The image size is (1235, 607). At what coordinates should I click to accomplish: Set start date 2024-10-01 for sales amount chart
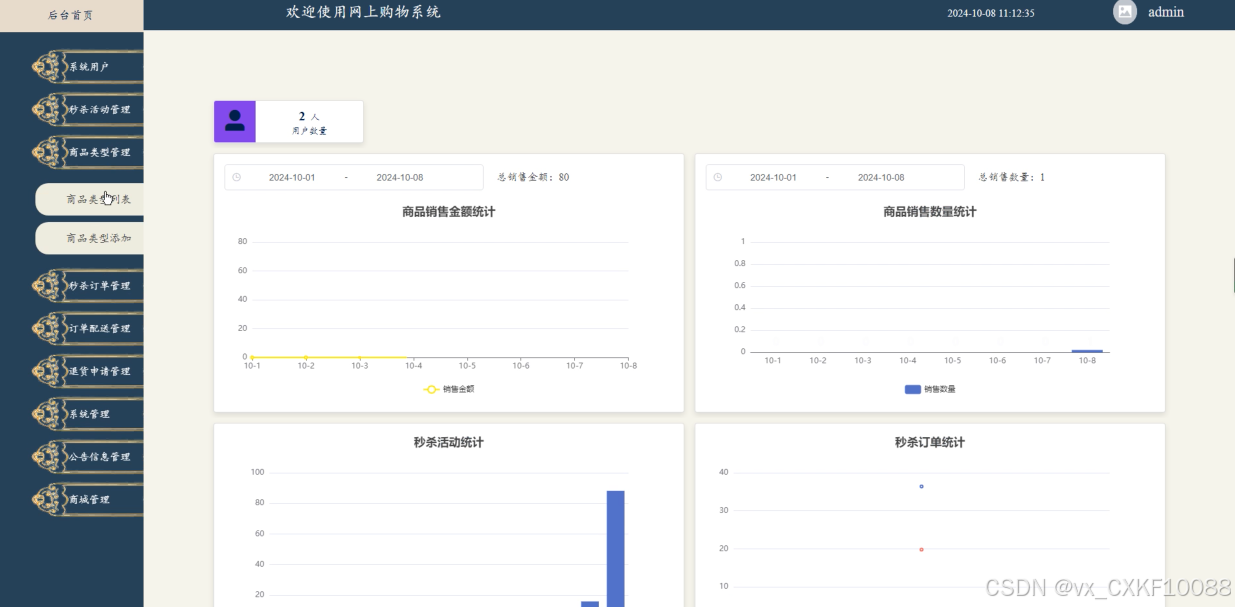(x=292, y=178)
